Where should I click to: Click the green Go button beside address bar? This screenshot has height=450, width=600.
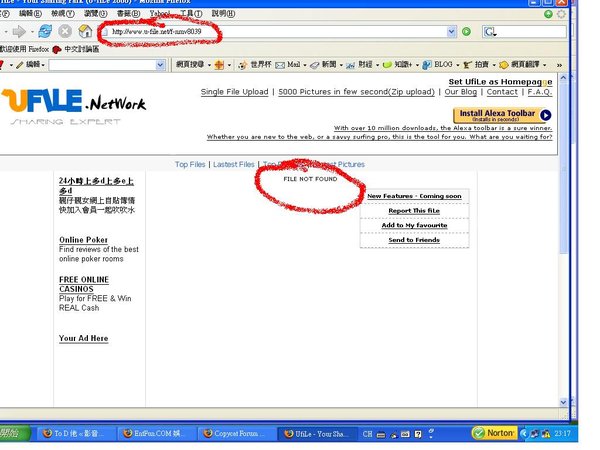point(466,32)
